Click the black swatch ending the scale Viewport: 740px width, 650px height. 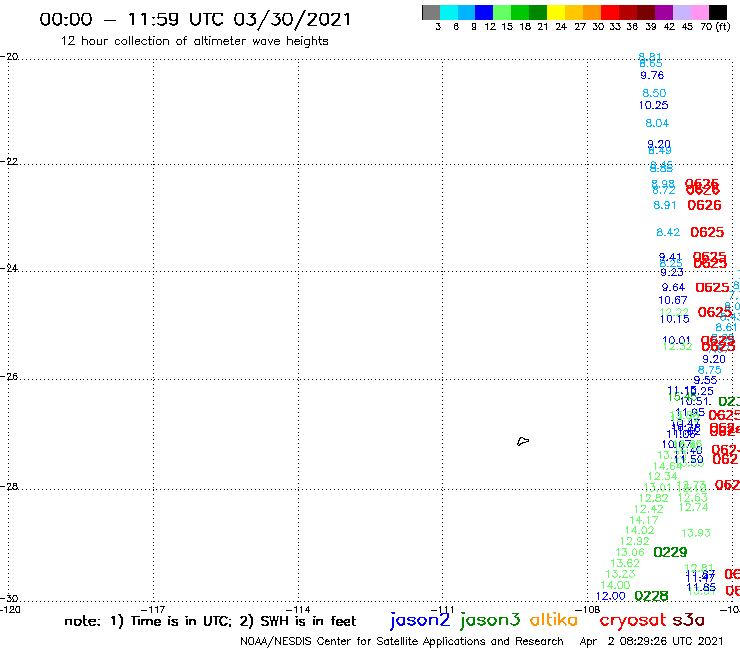[717, 12]
